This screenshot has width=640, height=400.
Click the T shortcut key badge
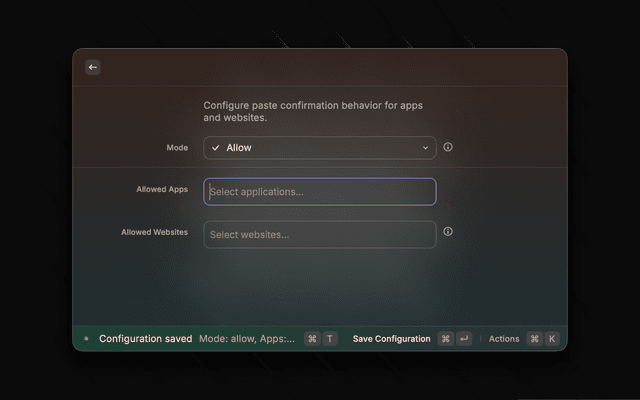(x=330, y=339)
